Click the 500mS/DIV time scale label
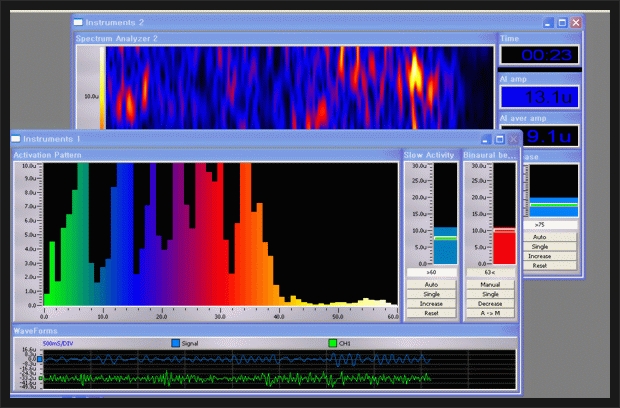The image size is (620, 408). [58, 344]
